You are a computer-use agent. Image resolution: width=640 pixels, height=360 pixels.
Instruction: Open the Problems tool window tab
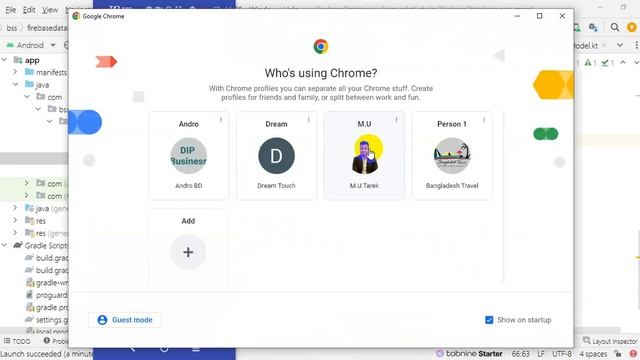click(x=56, y=341)
